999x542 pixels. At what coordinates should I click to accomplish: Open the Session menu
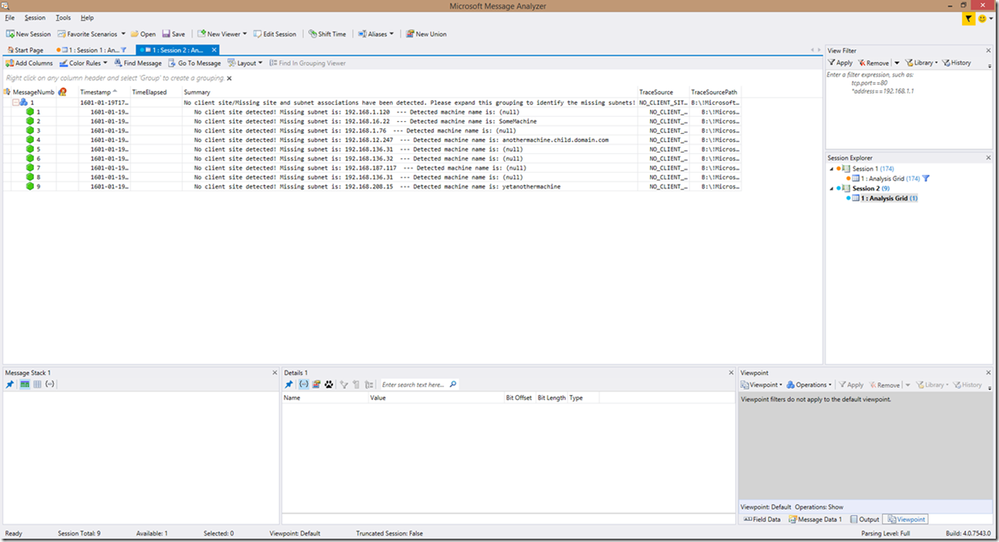(x=35, y=18)
